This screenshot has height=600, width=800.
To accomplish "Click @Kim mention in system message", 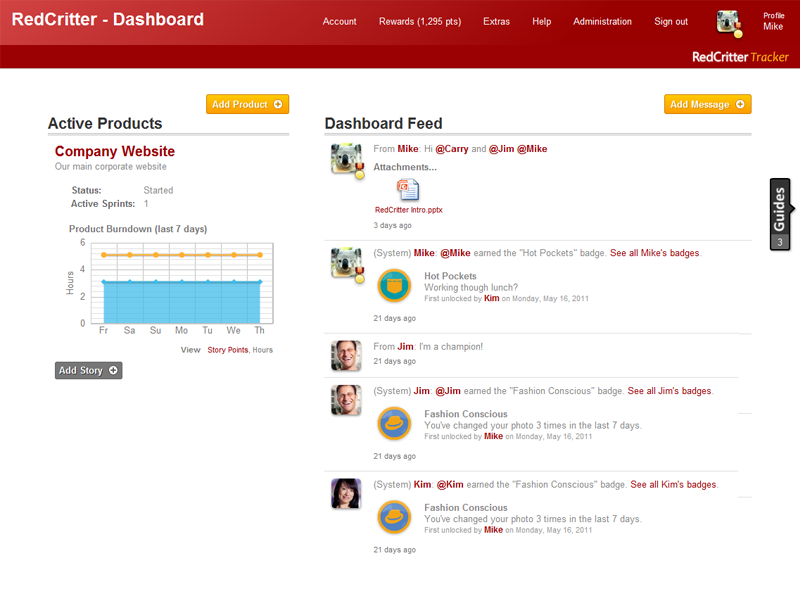I will [x=450, y=485].
